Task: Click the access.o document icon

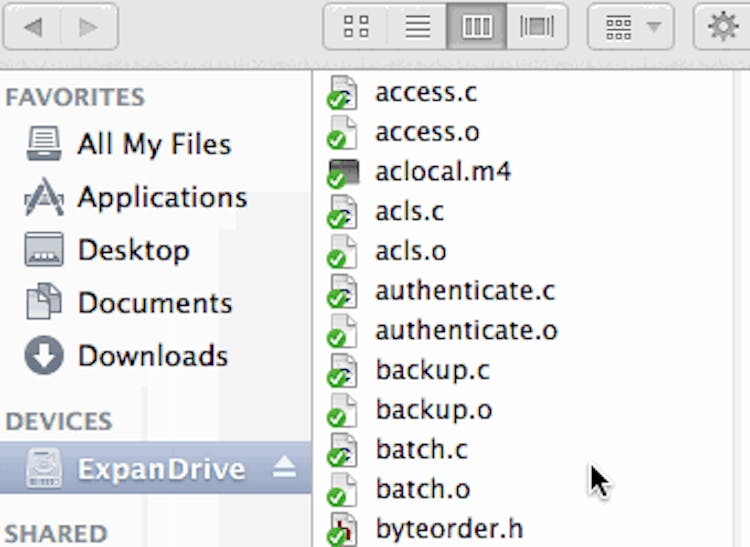Action: [342, 132]
